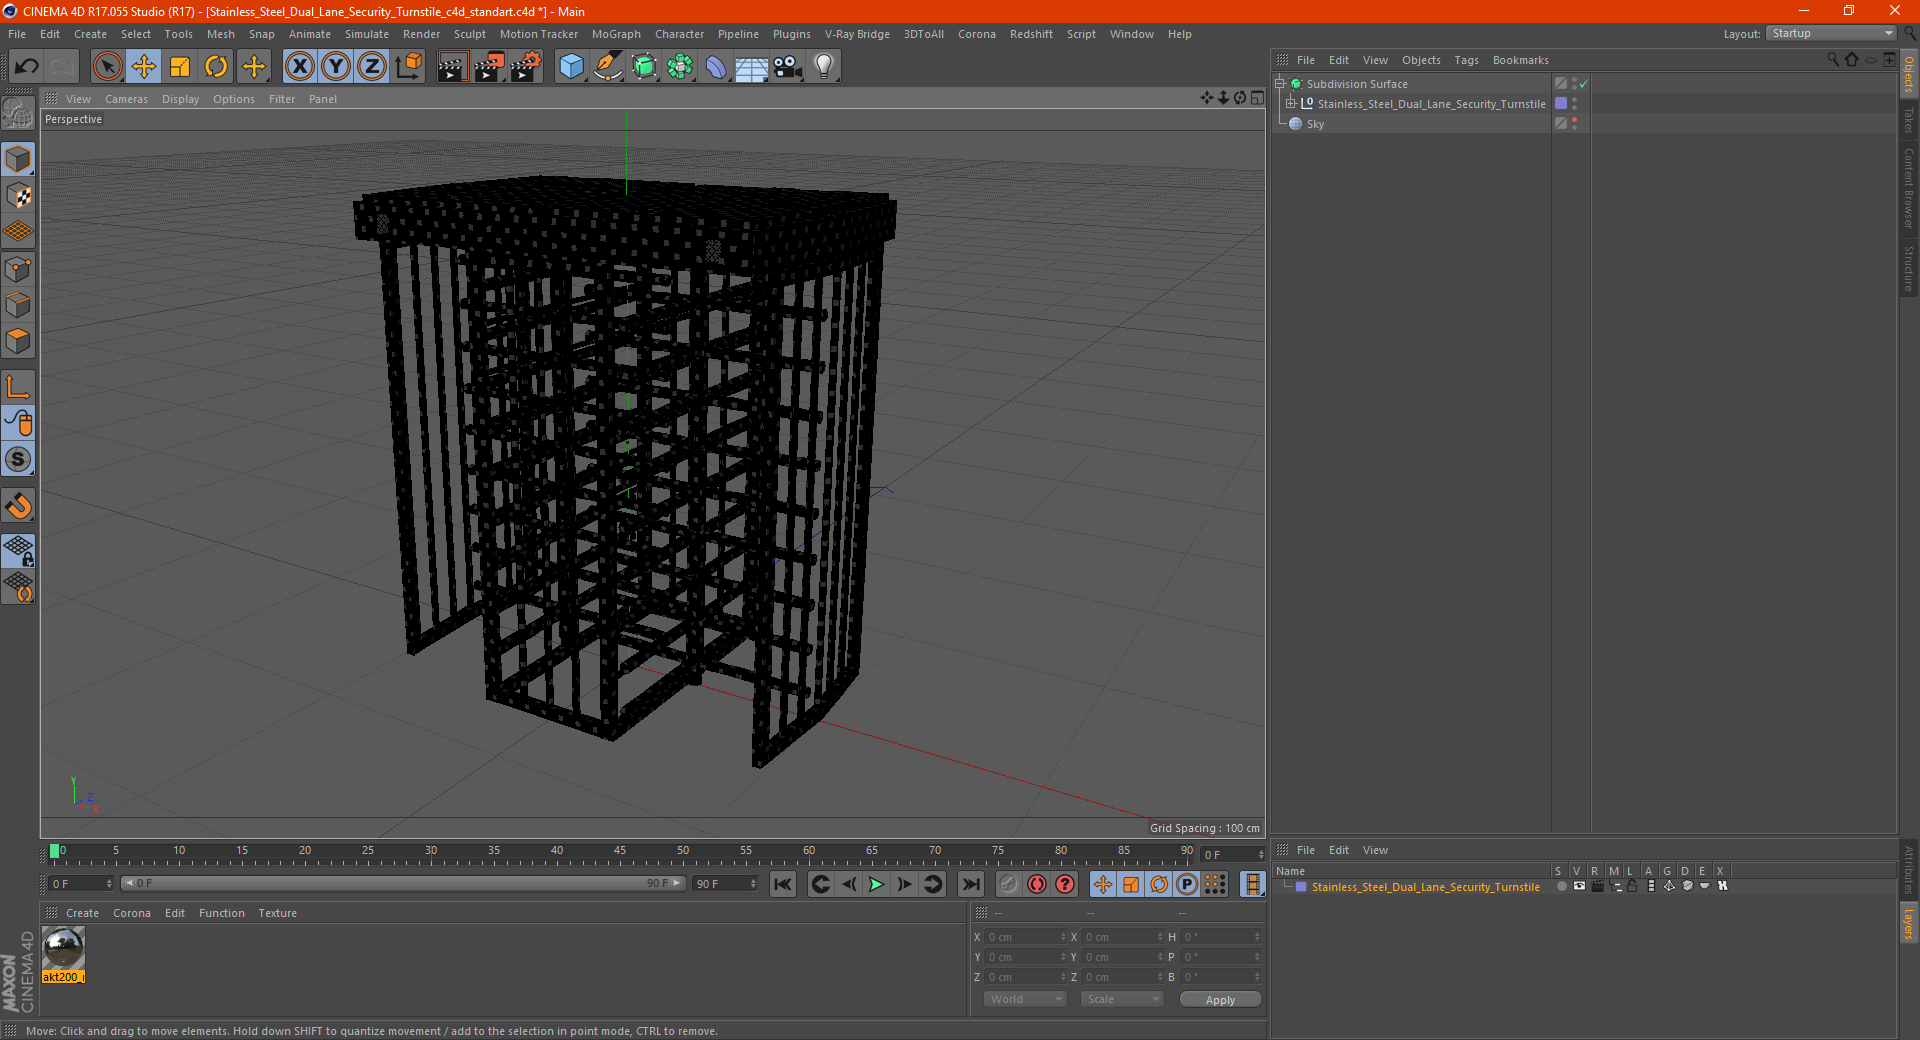The height and width of the screenshot is (1040, 1920).
Task: Toggle Y-axis lock
Action: 336,67
